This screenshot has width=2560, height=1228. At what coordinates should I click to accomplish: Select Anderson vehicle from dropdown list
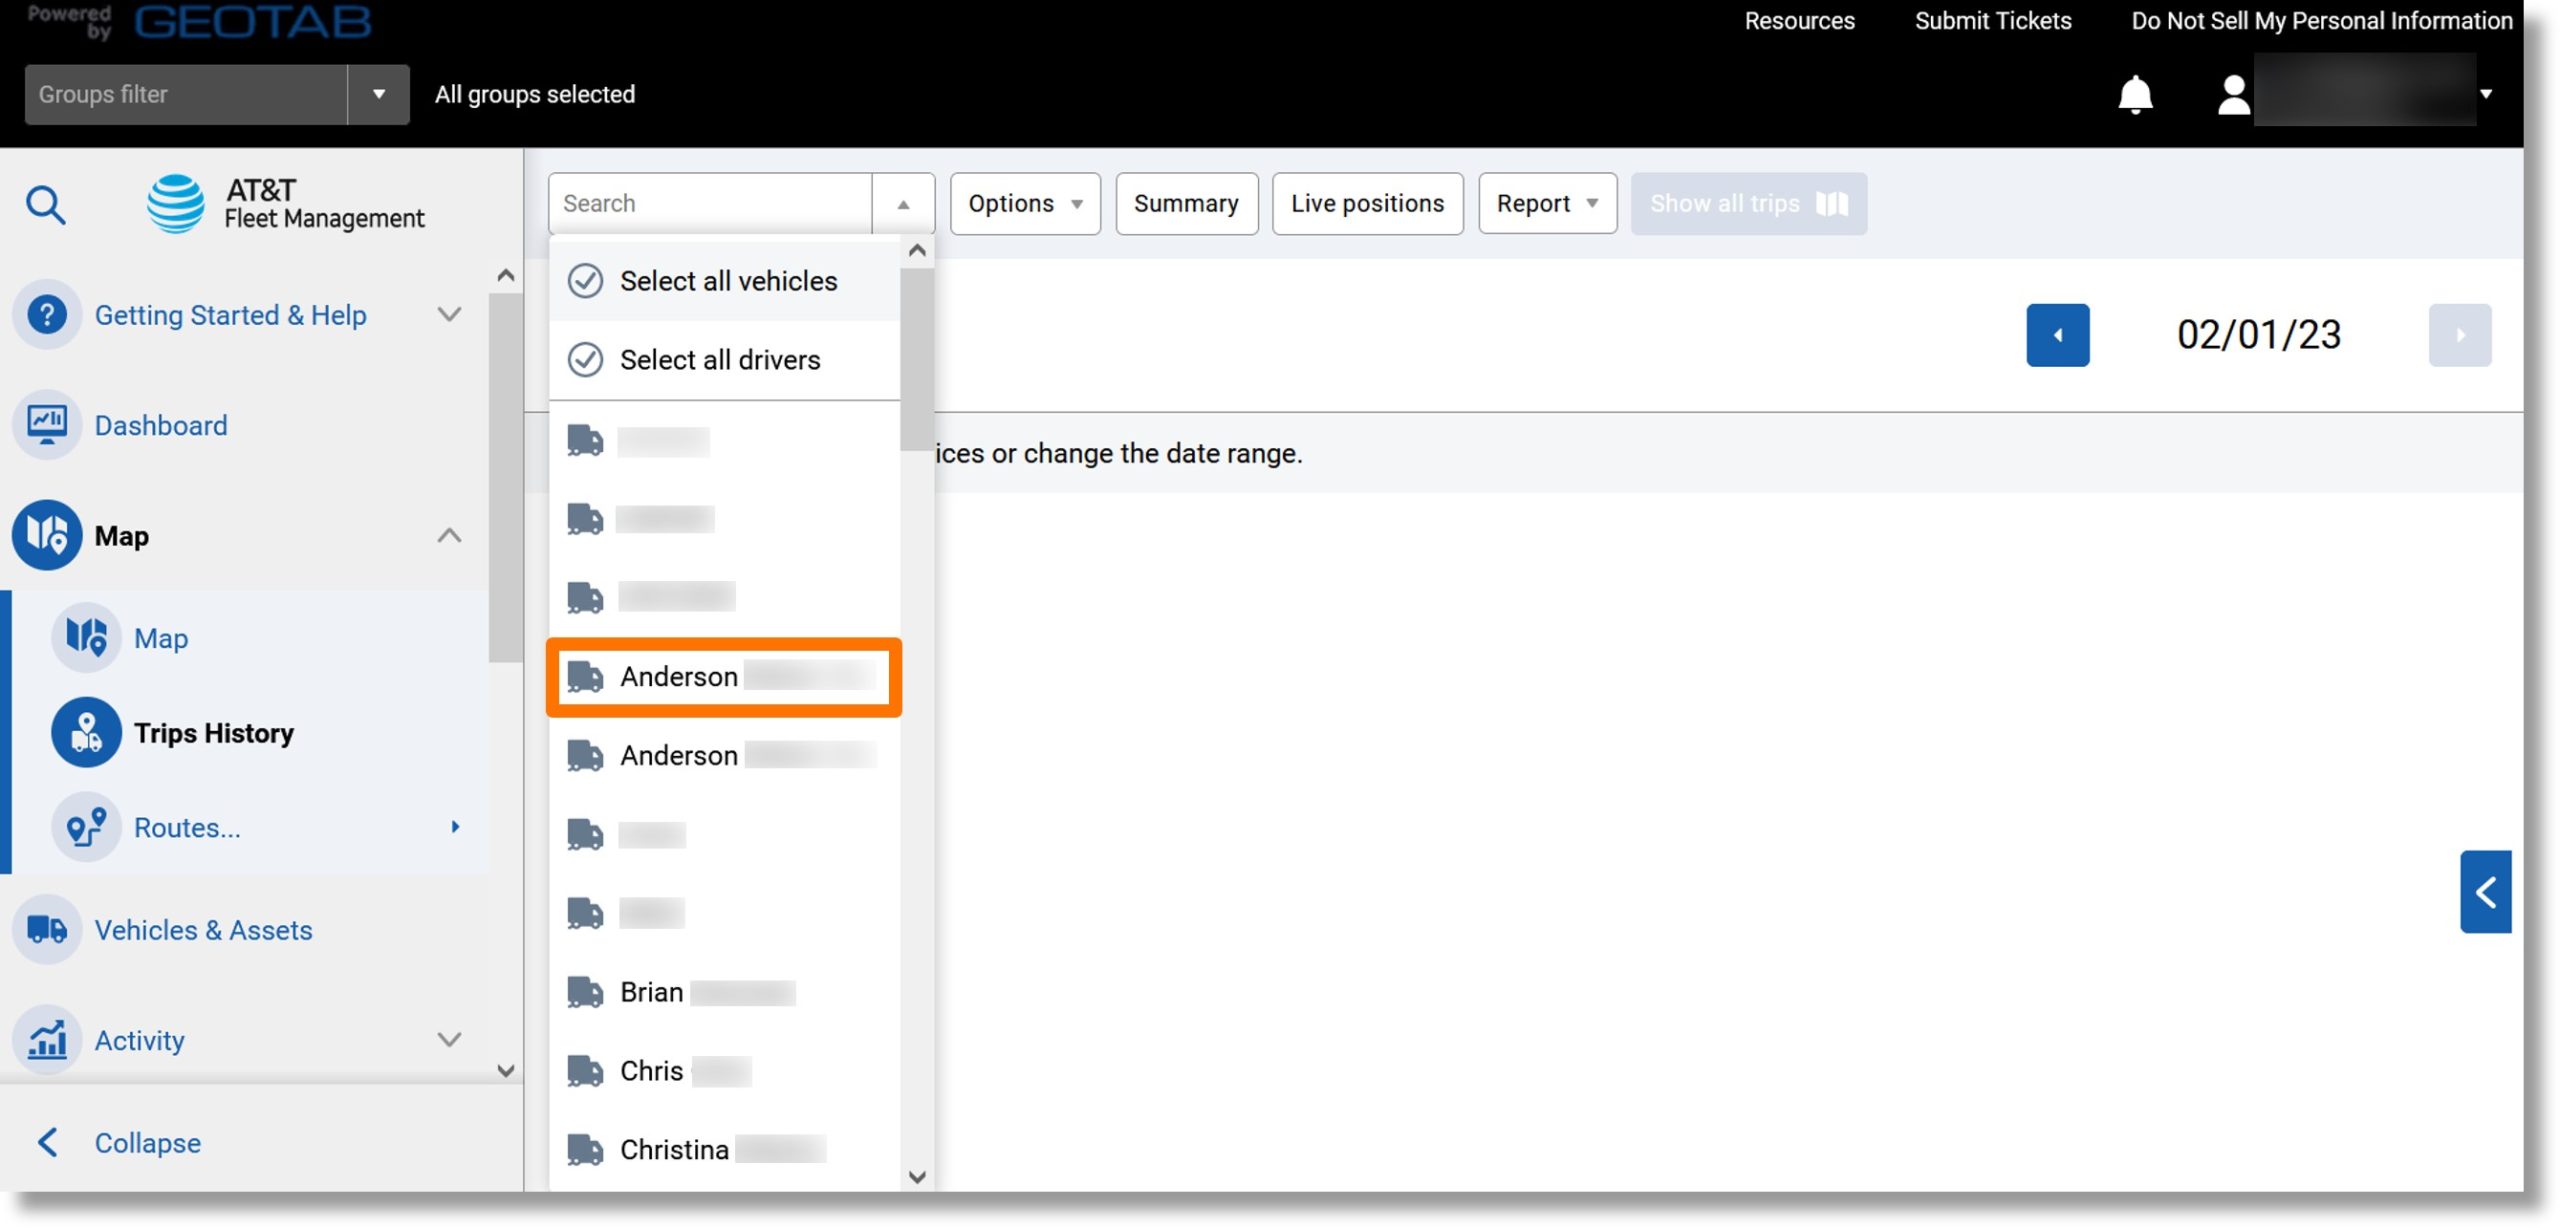pyautogui.click(x=725, y=676)
